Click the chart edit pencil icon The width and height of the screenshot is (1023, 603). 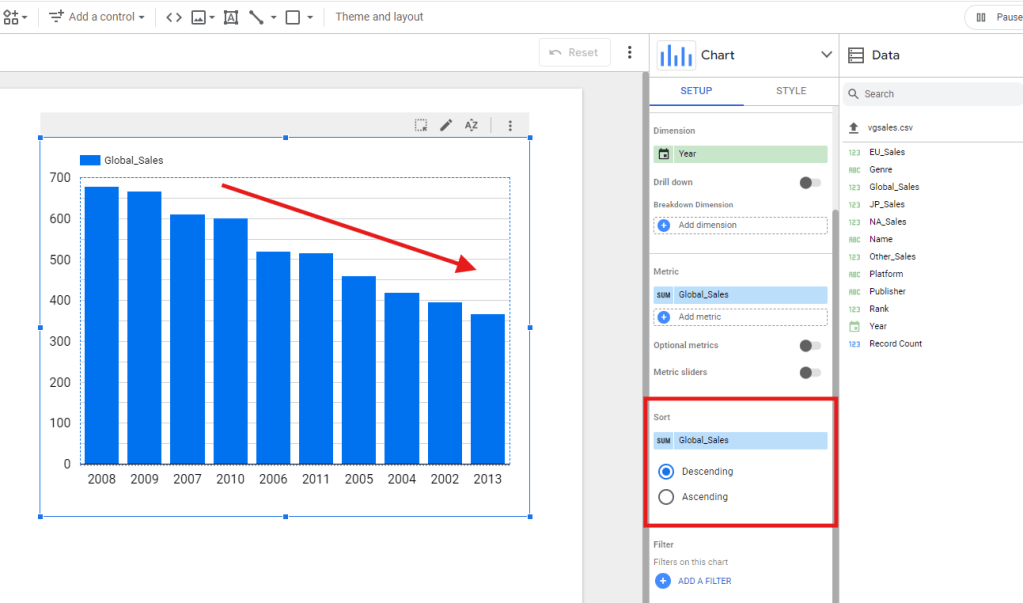(446, 125)
